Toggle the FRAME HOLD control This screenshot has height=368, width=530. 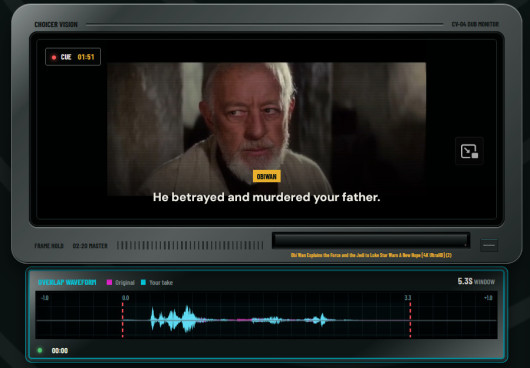pyautogui.click(x=49, y=246)
